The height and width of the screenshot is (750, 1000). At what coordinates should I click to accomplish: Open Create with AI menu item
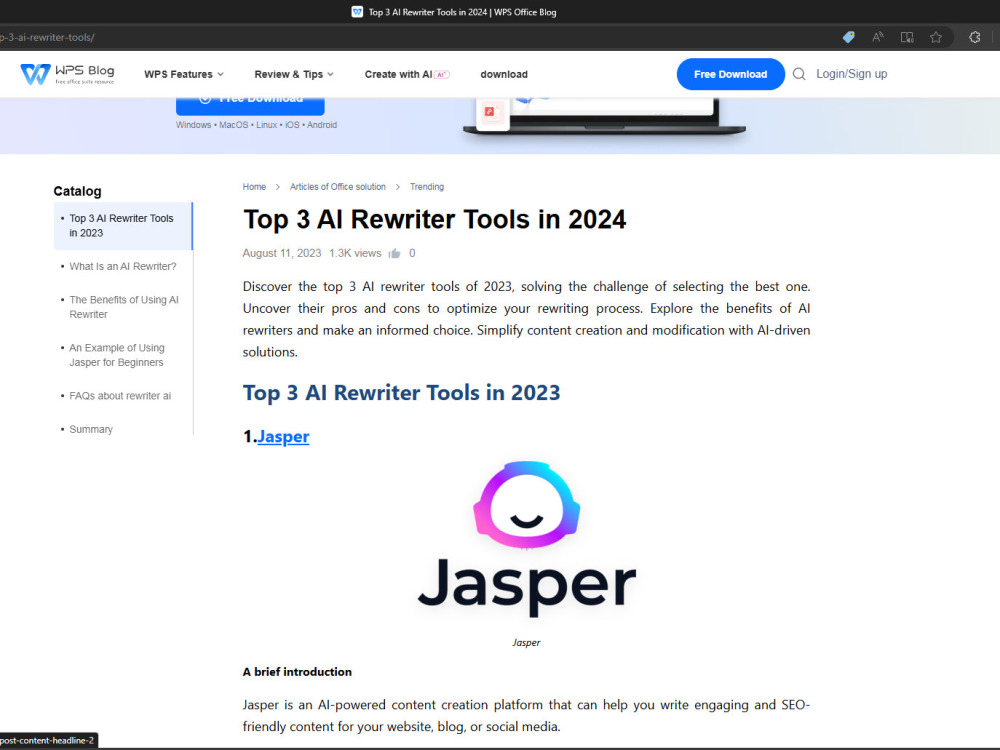click(x=407, y=74)
